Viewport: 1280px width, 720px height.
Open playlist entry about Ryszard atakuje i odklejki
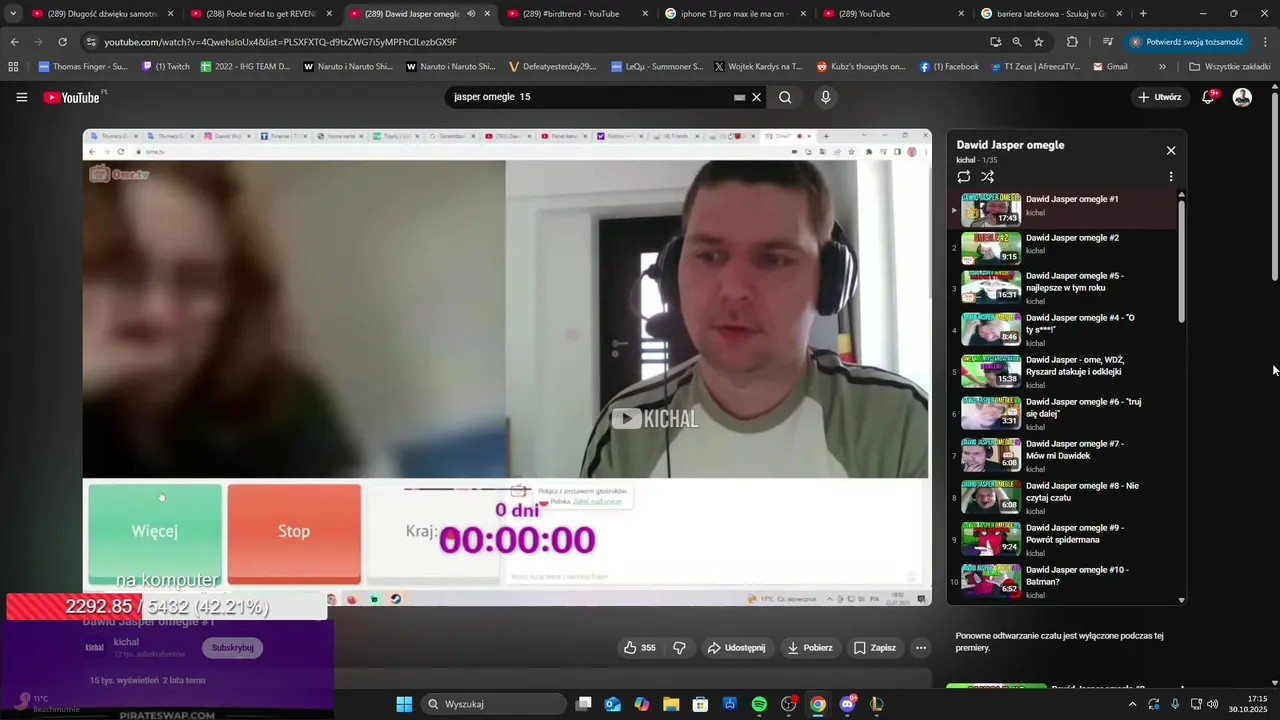1064,371
